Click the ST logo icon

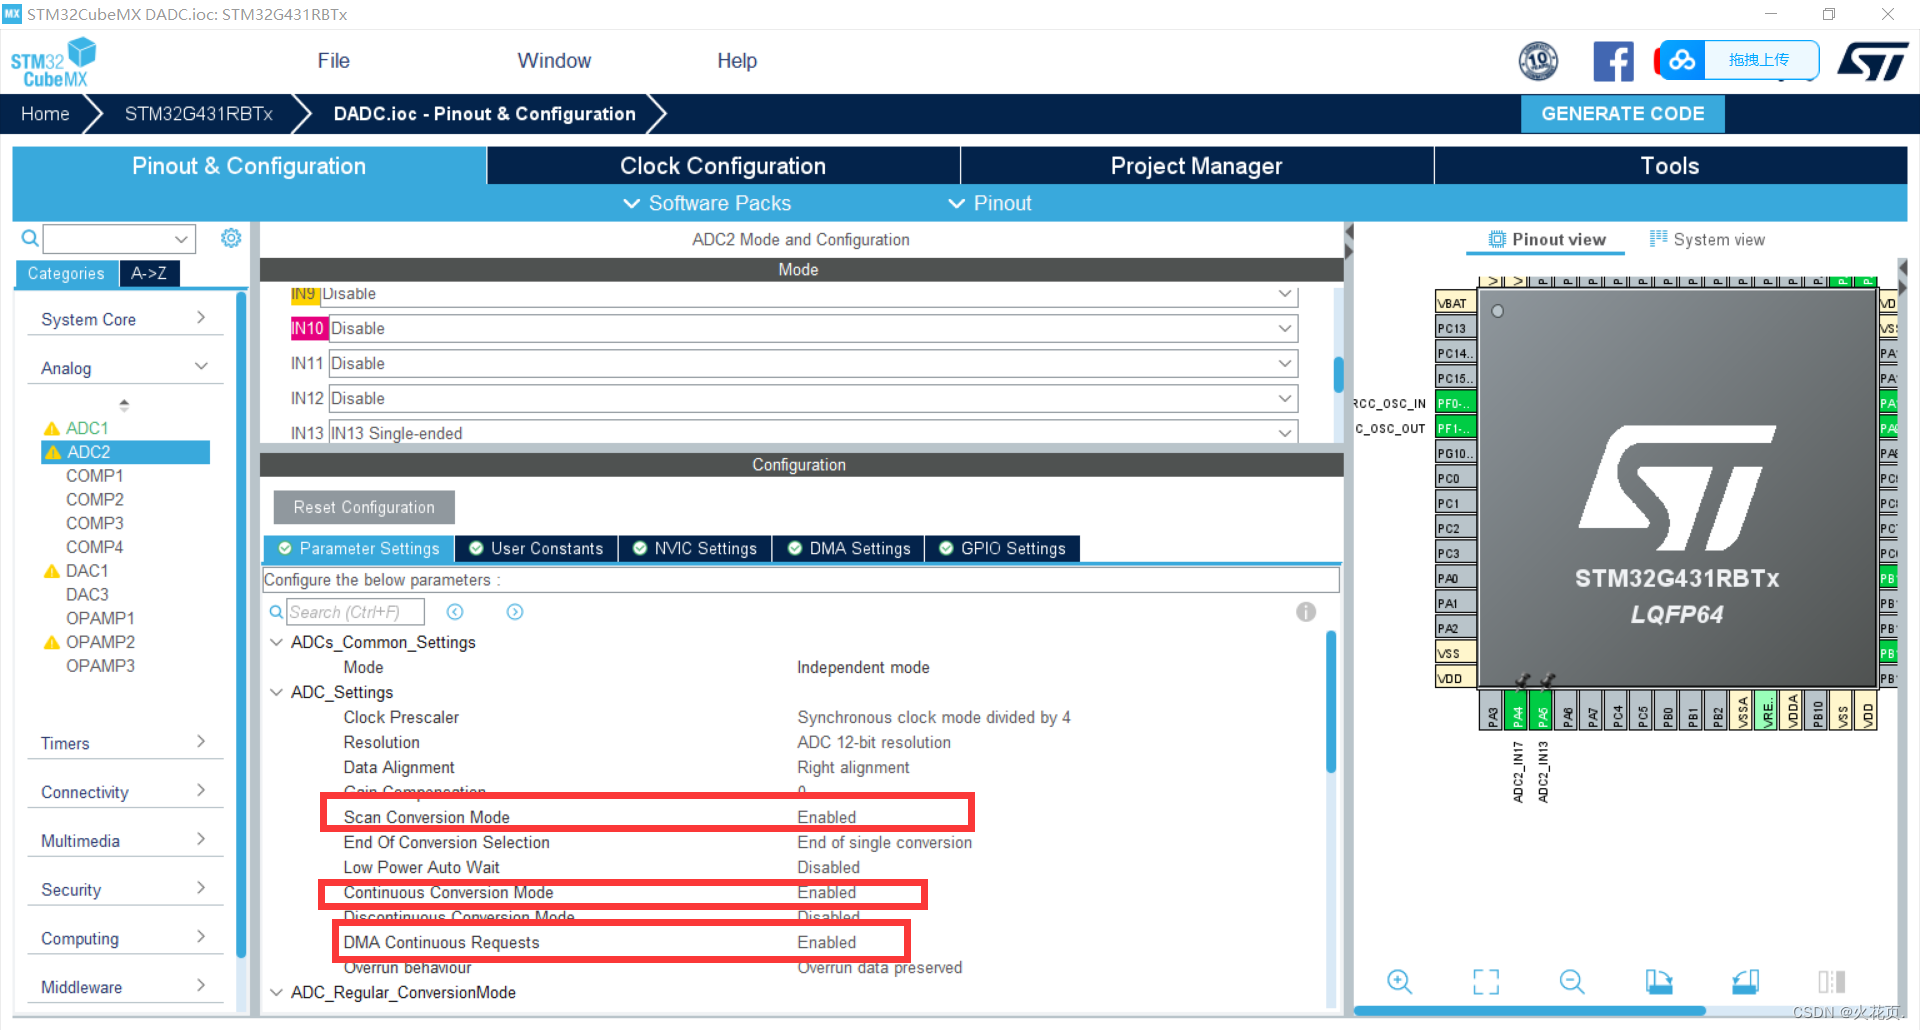(x=1873, y=61)
